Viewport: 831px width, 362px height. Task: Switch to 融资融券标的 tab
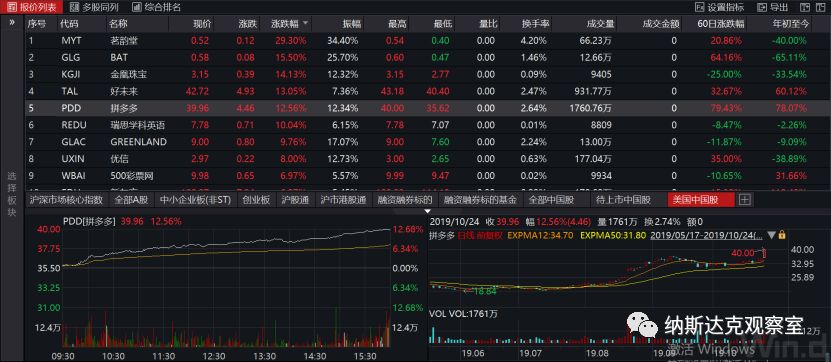[x=405, y=200]
